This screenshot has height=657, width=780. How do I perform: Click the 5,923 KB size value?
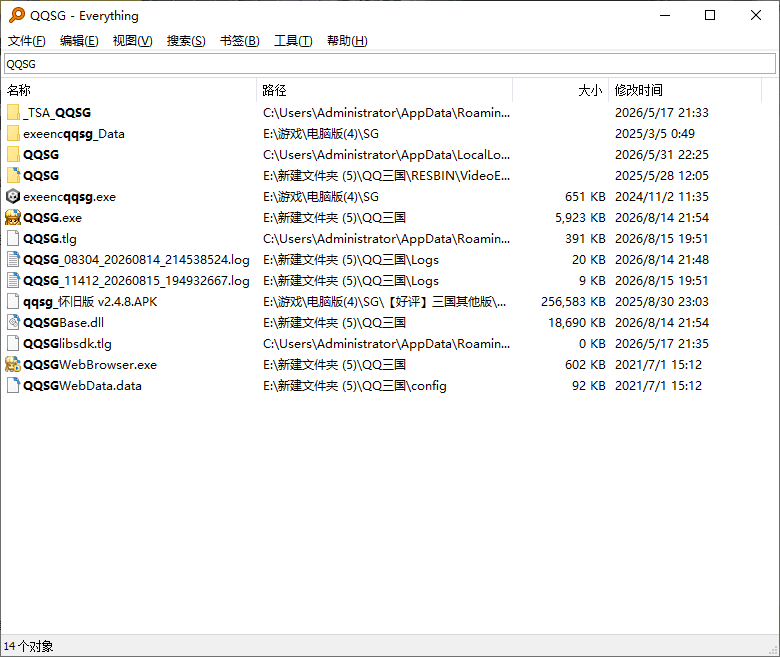point(580,218)
